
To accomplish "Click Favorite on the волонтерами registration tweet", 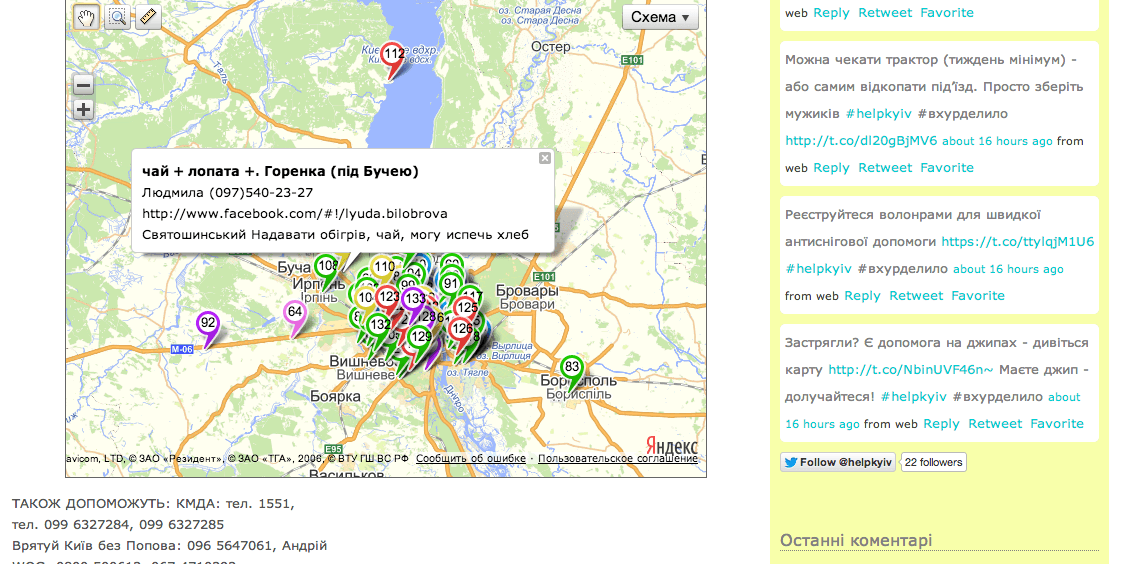I will [977, 295].
